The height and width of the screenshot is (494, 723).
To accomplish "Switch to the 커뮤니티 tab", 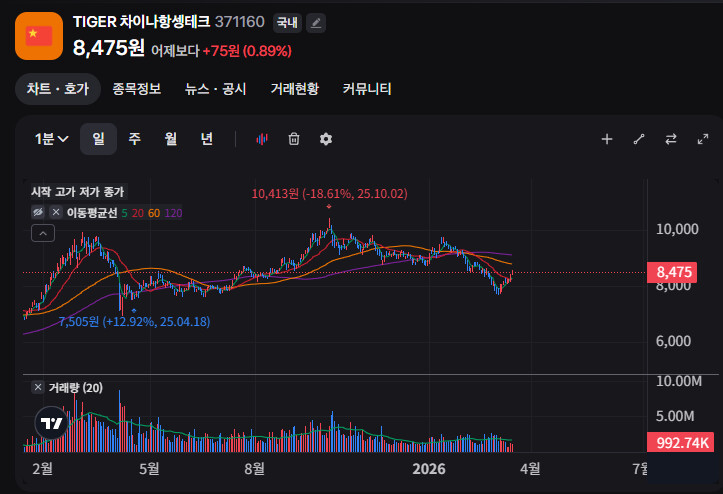I will click(367, 89).
